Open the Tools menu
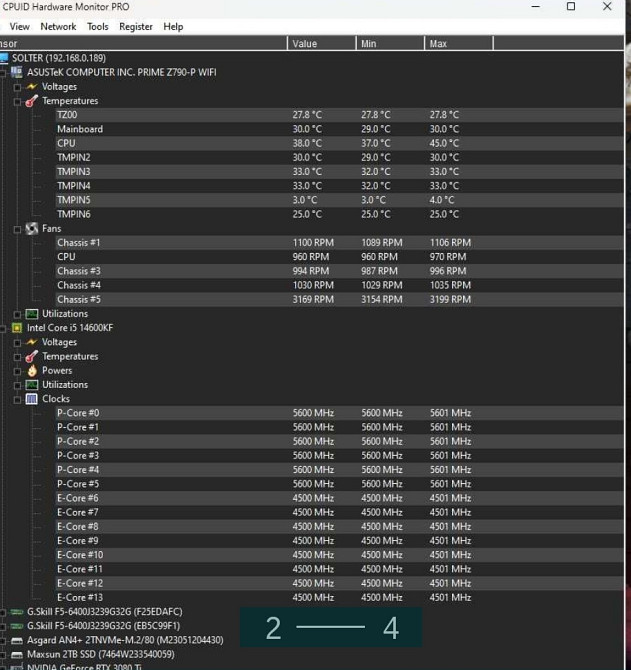631x670 pixels. [97, 27]
